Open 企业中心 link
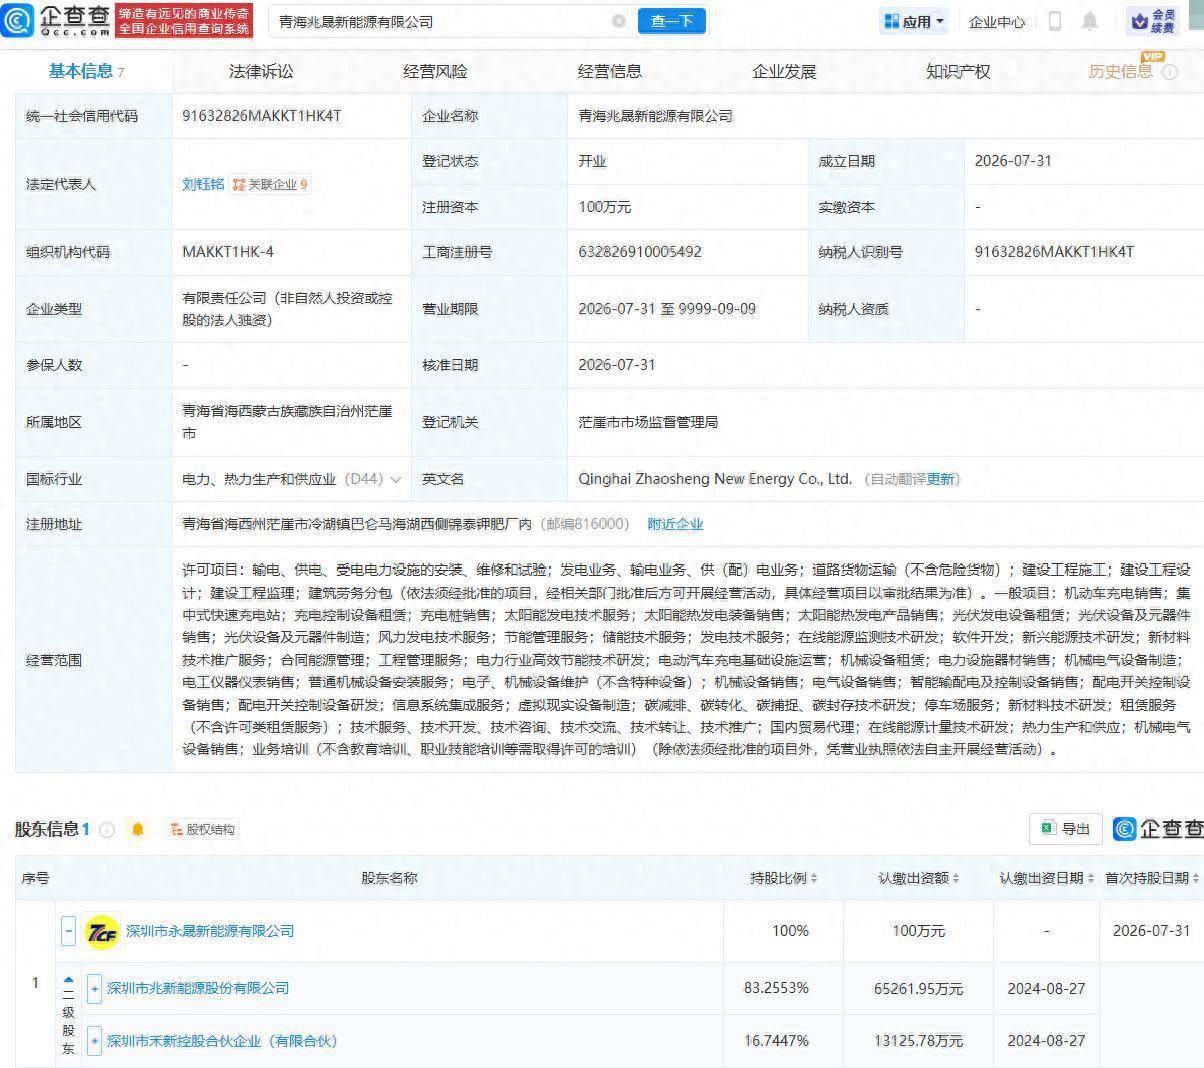The image size is (1204, 1068). point(996,21)
